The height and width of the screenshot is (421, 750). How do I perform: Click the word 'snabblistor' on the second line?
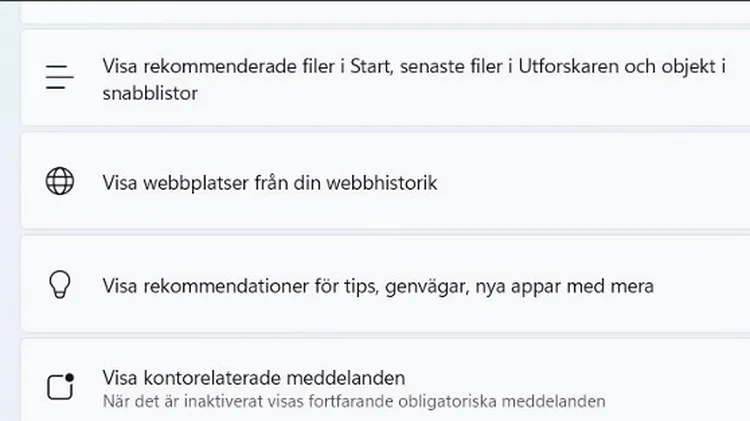click(x=150, y=93)
